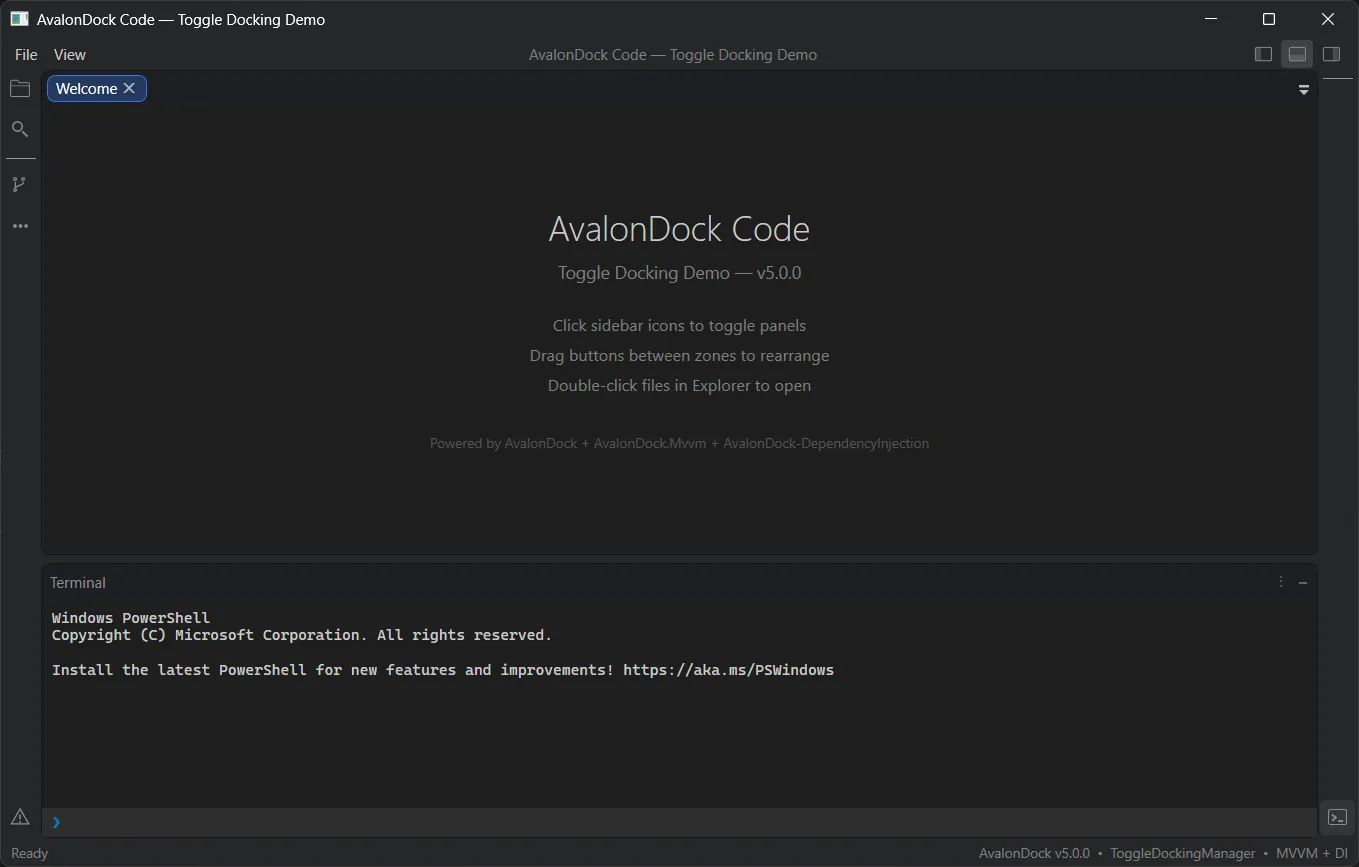Viewport: 1359px width, 867px height.
Task: Click the application icon in title bar
Action: [19, 19]
